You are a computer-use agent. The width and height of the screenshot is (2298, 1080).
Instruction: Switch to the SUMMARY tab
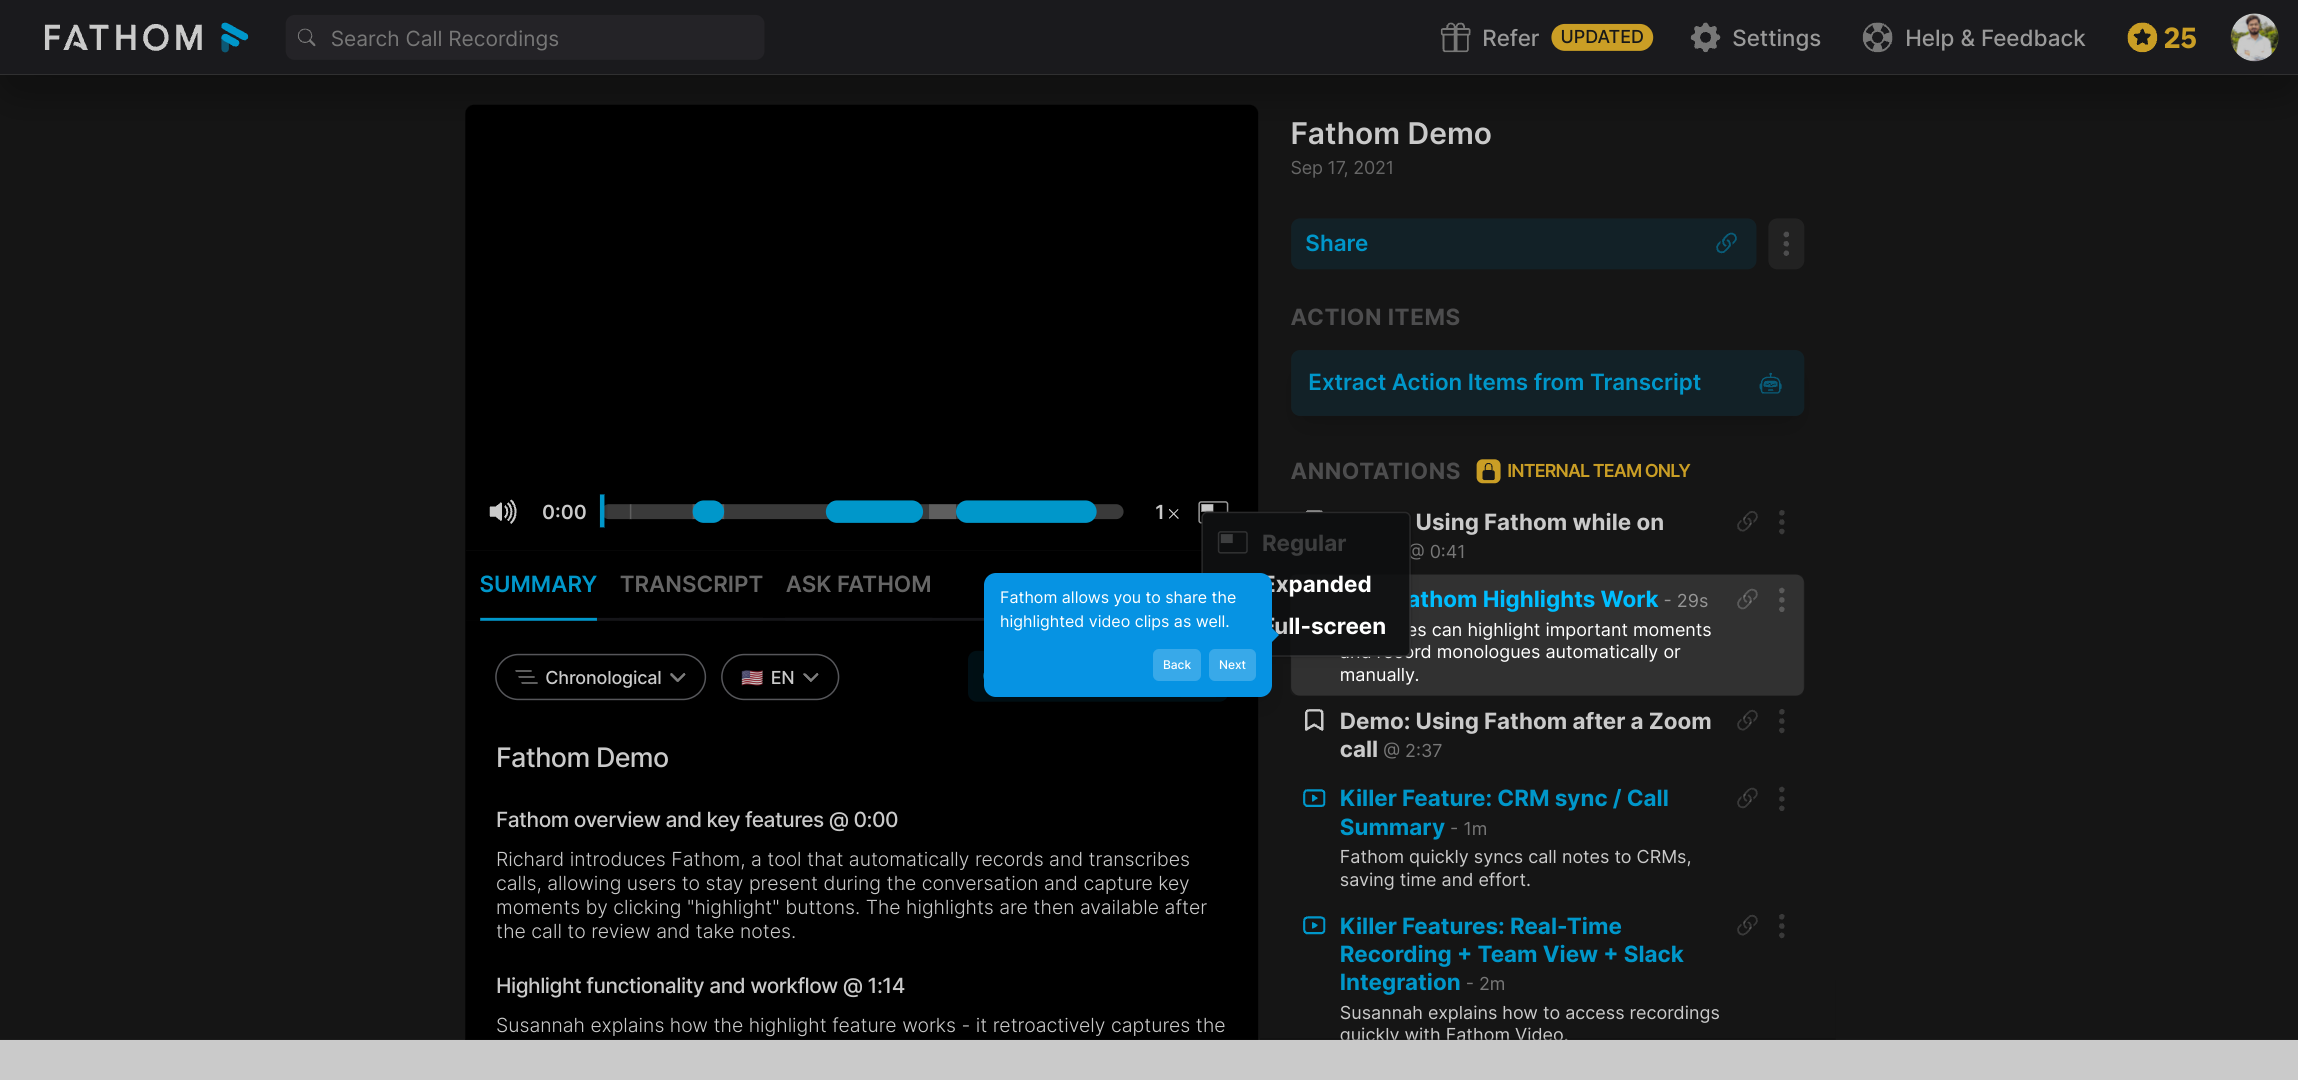(538, 584)
